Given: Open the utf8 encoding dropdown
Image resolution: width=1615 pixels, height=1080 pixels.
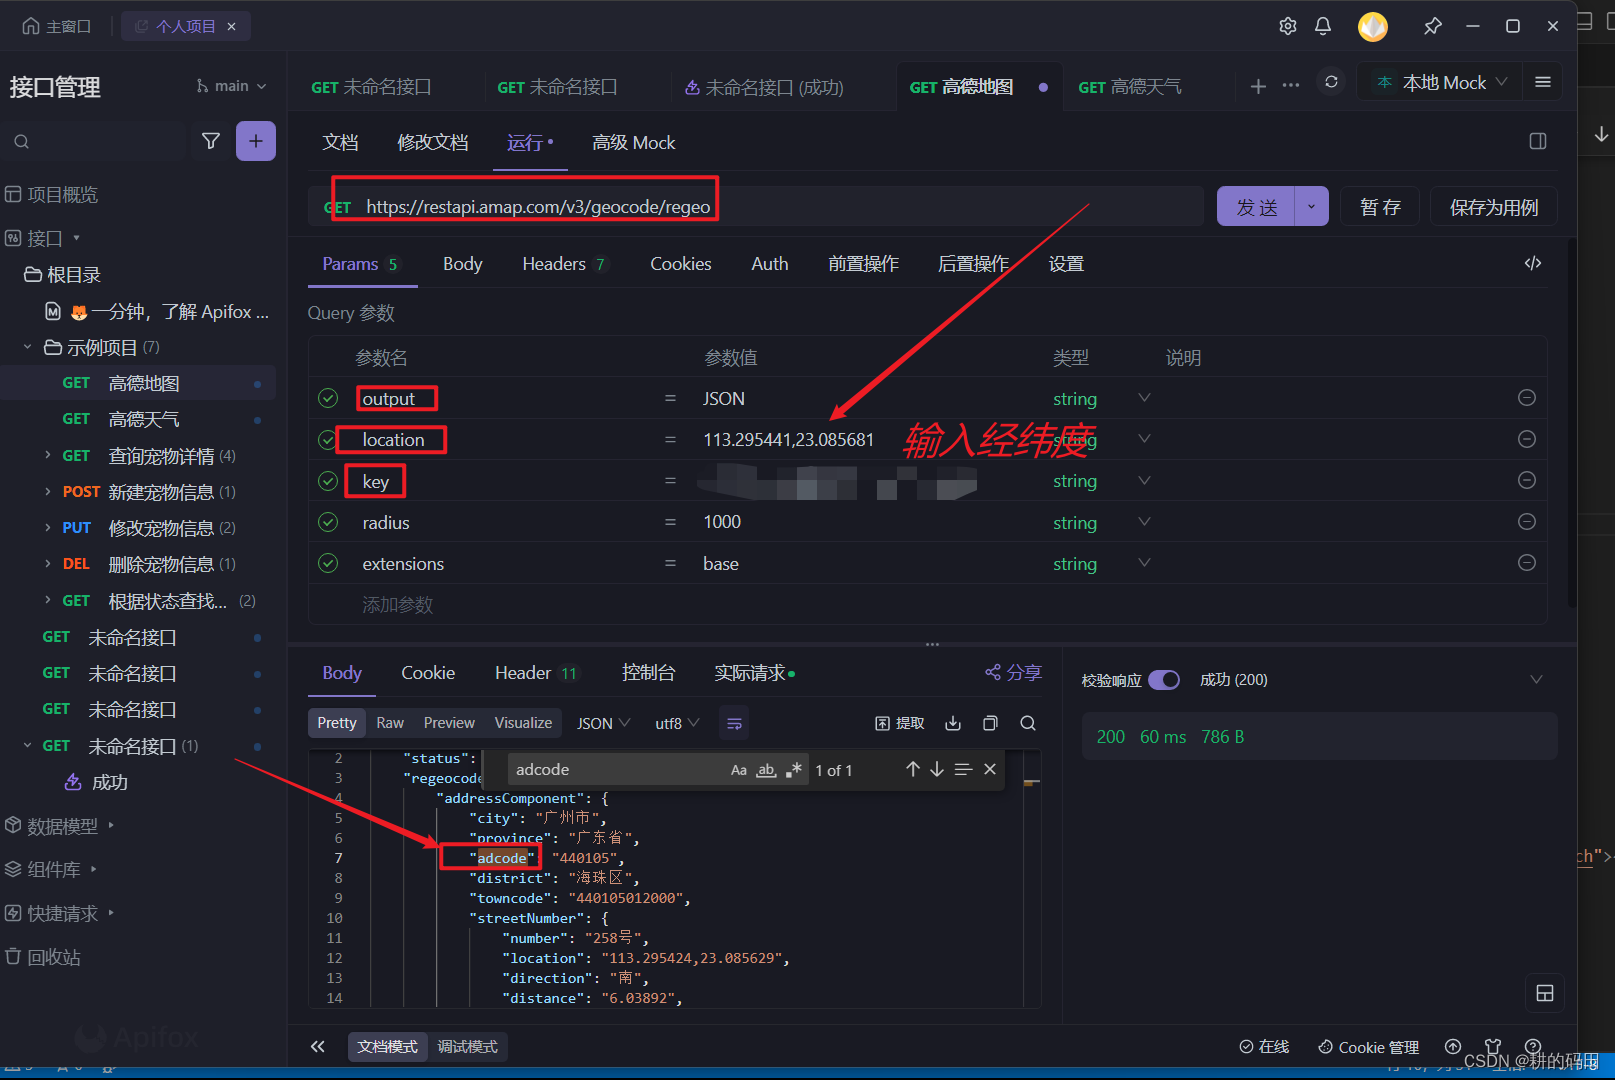Looking at the screenshot, I should [677, 723].
